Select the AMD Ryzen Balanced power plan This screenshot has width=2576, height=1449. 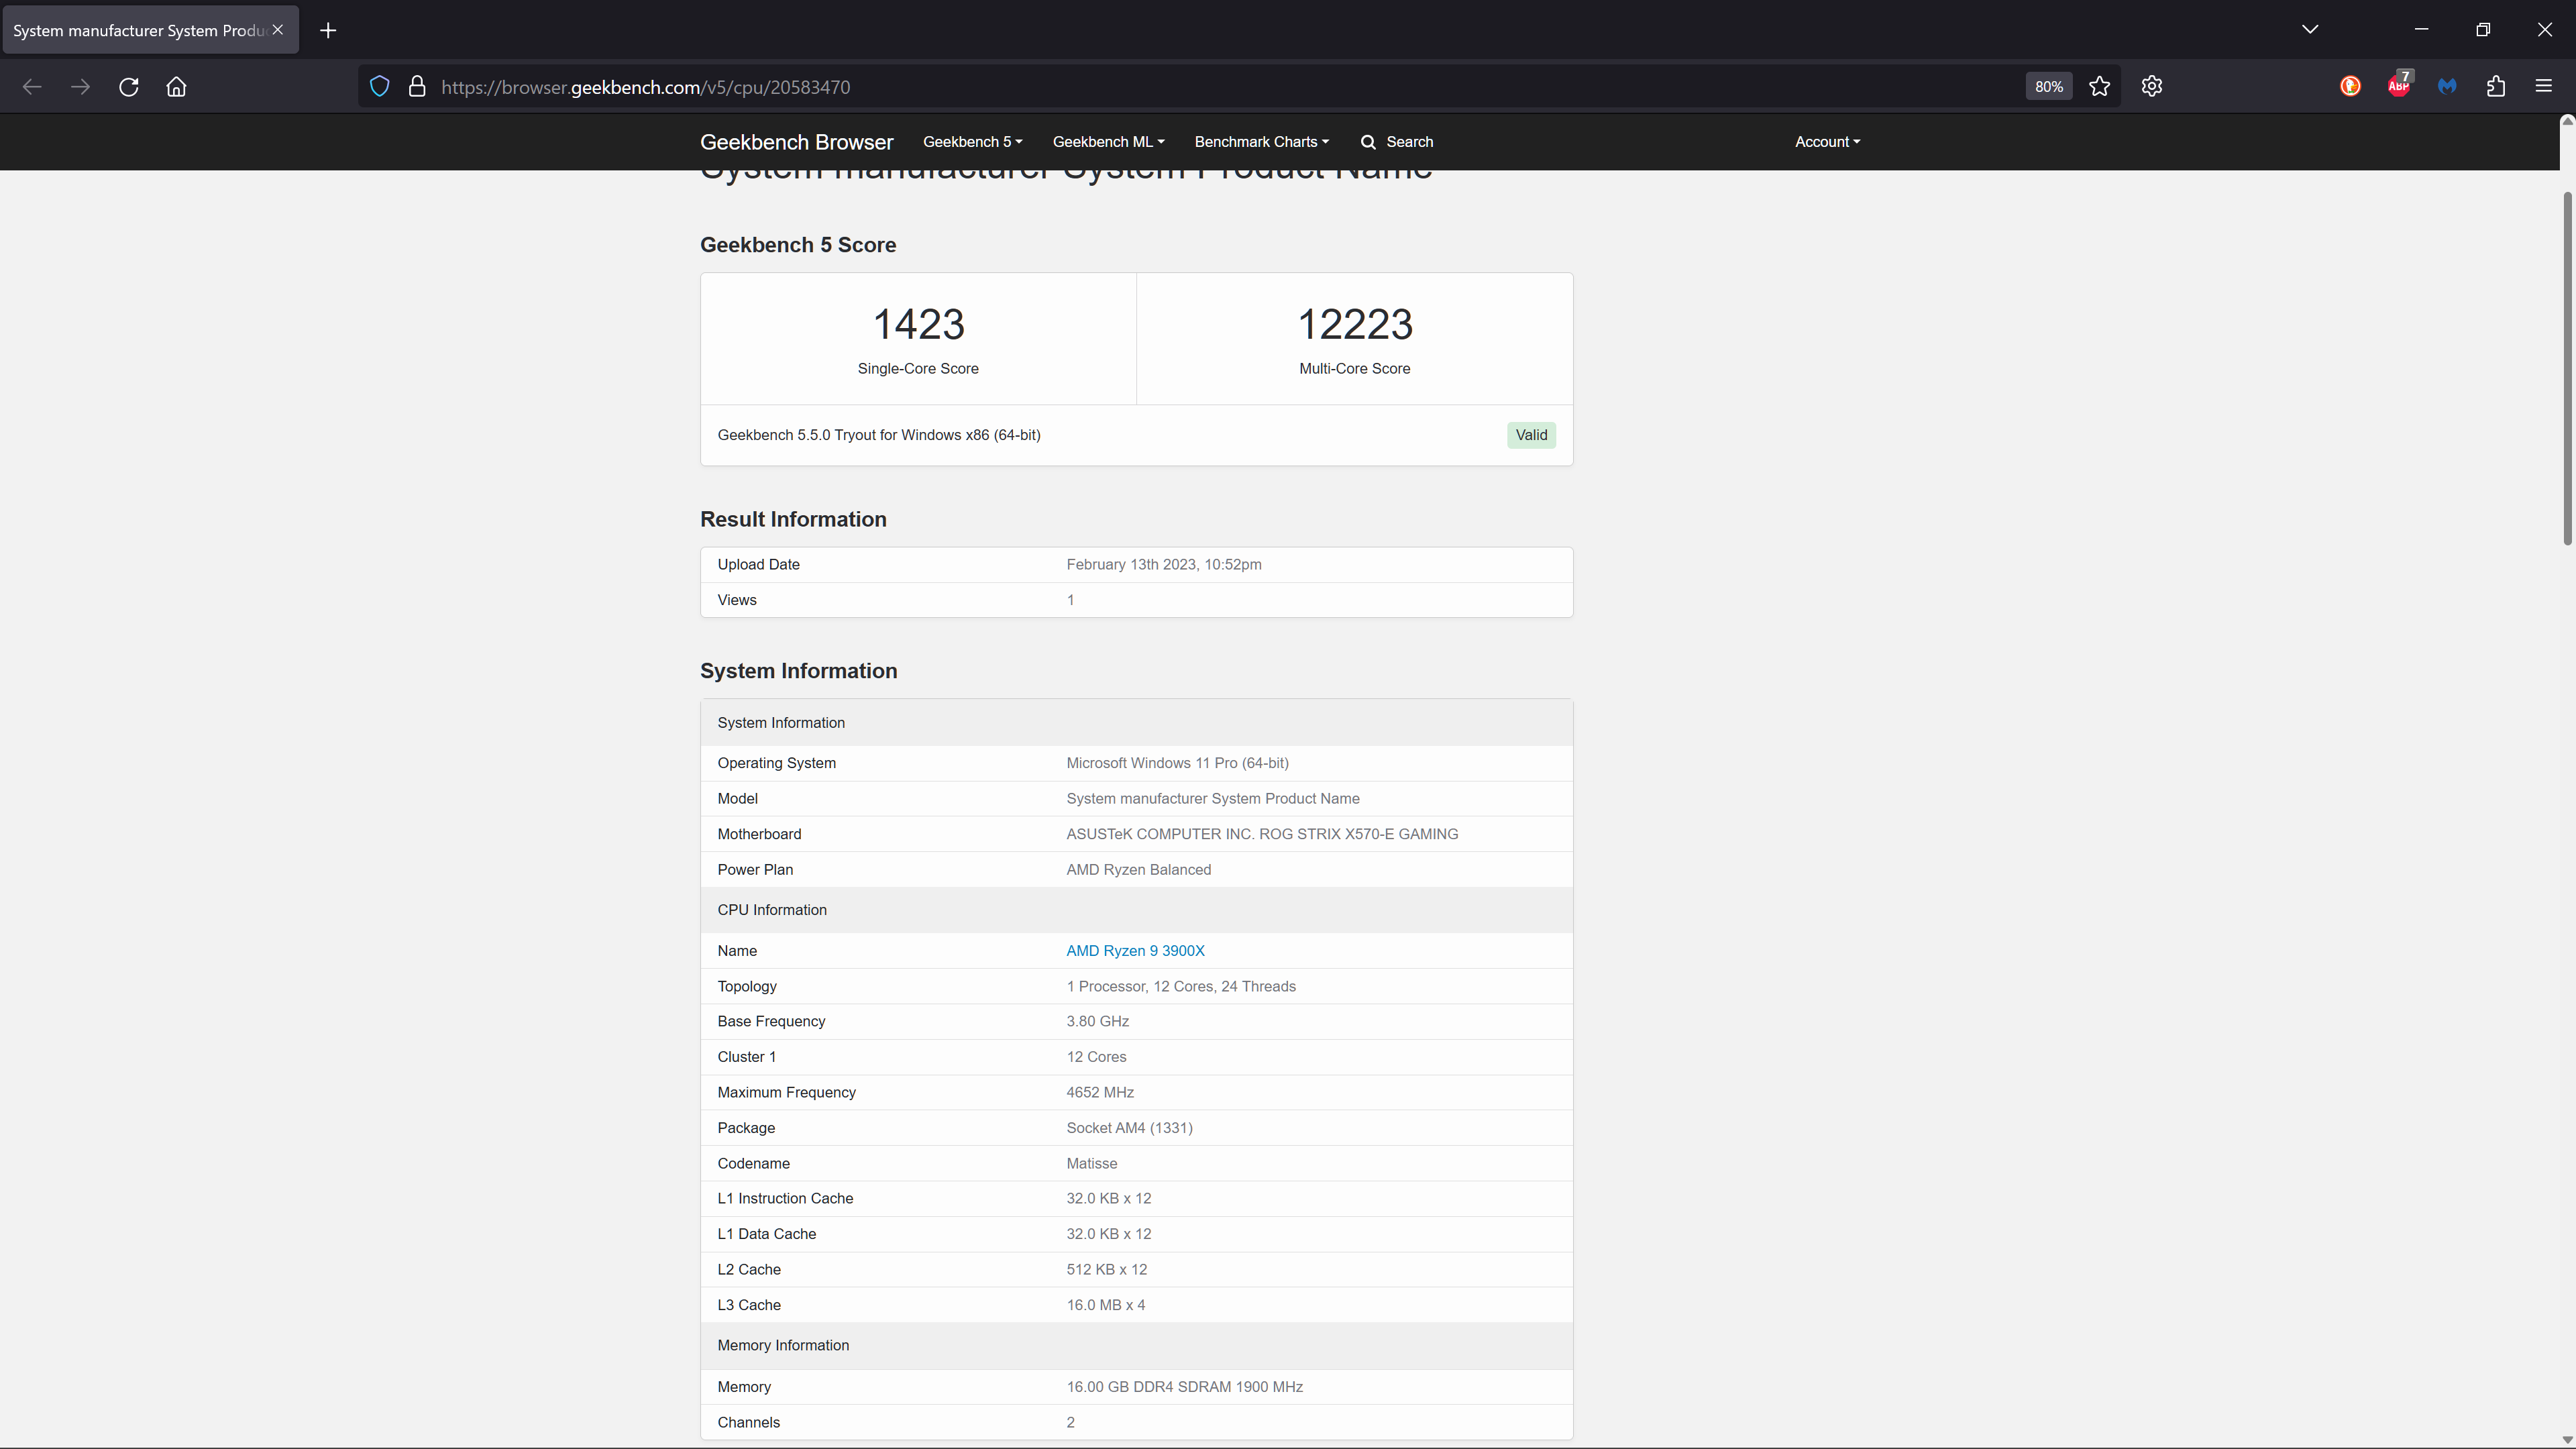1138,870
